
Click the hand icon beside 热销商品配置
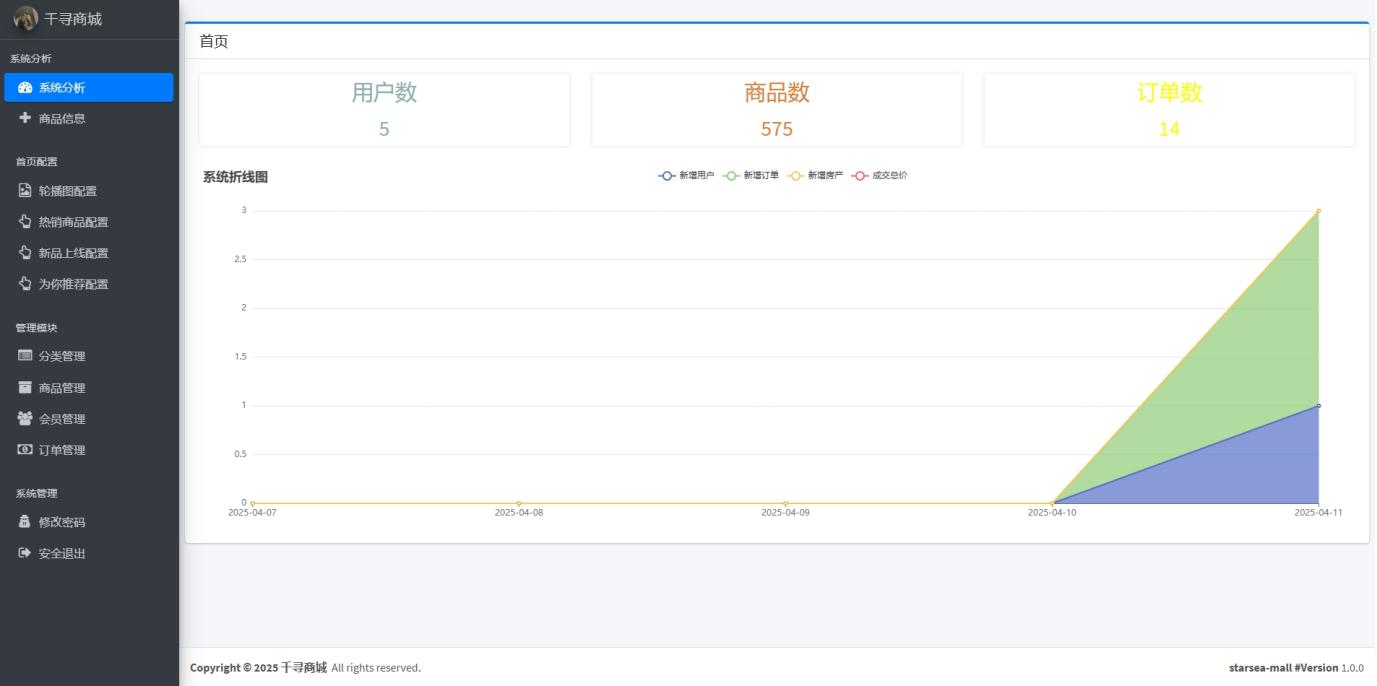coord(24,221)
